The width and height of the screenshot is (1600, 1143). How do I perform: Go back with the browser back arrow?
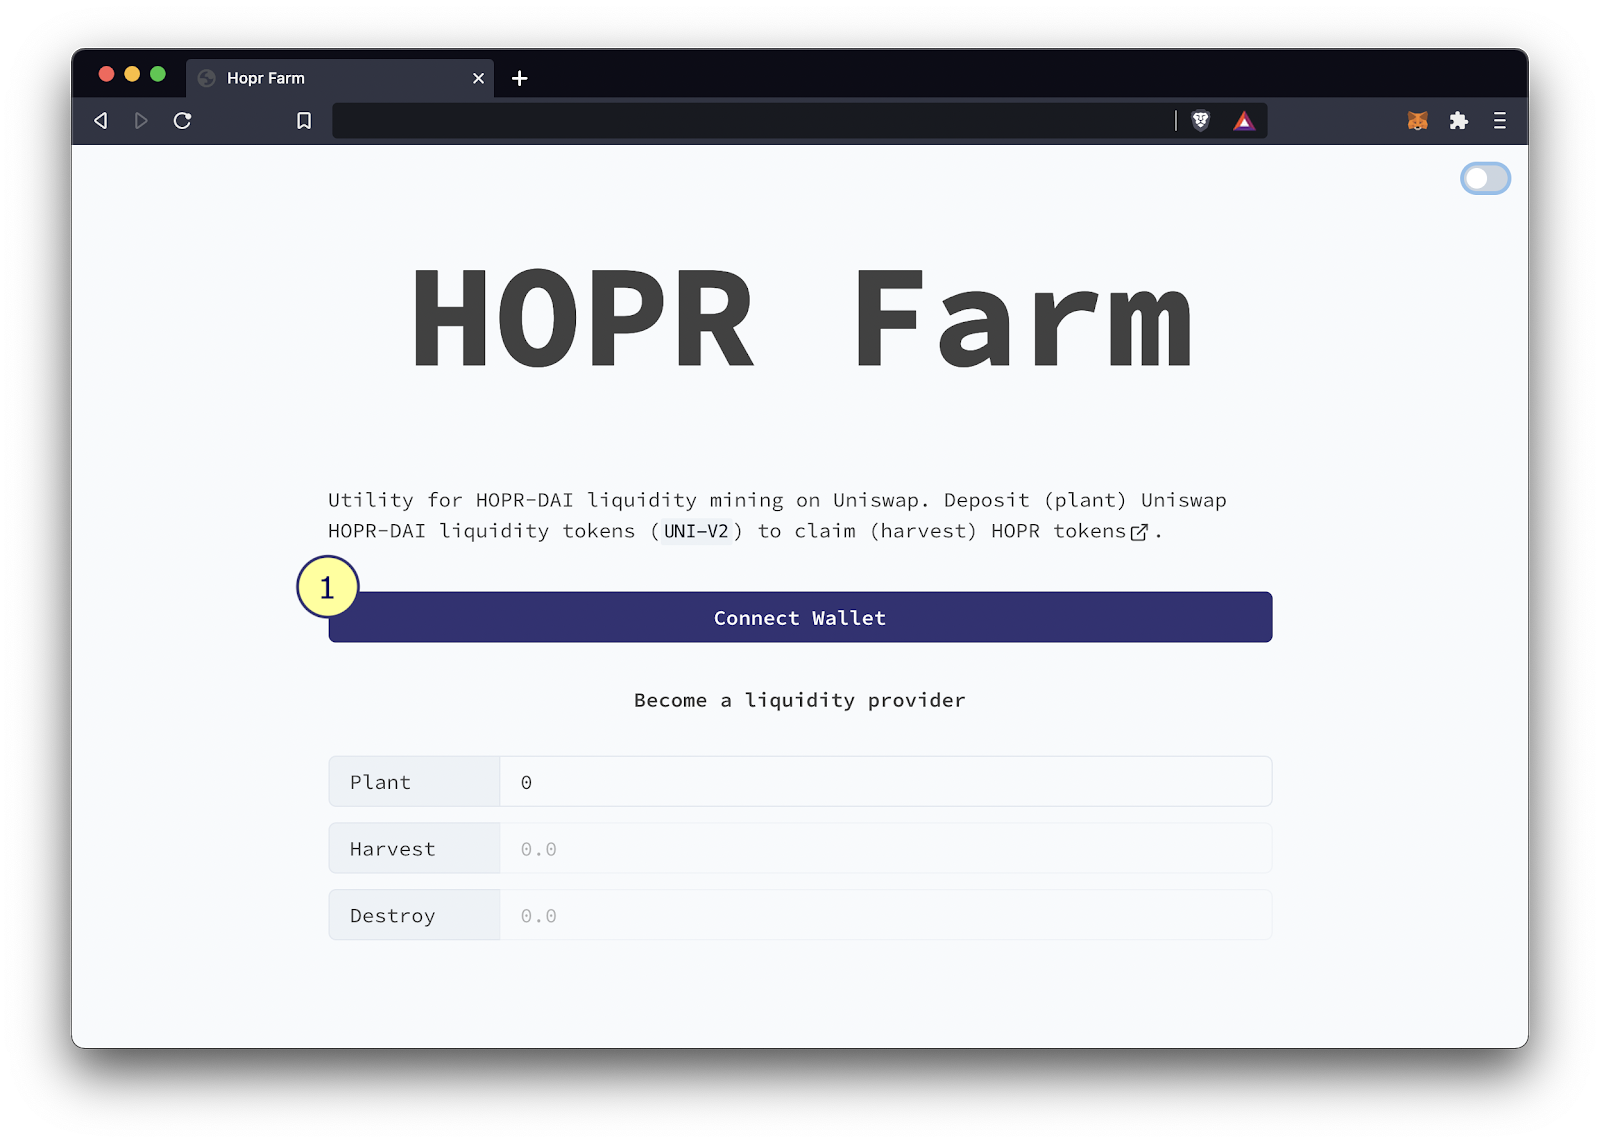tap(101, 121)
